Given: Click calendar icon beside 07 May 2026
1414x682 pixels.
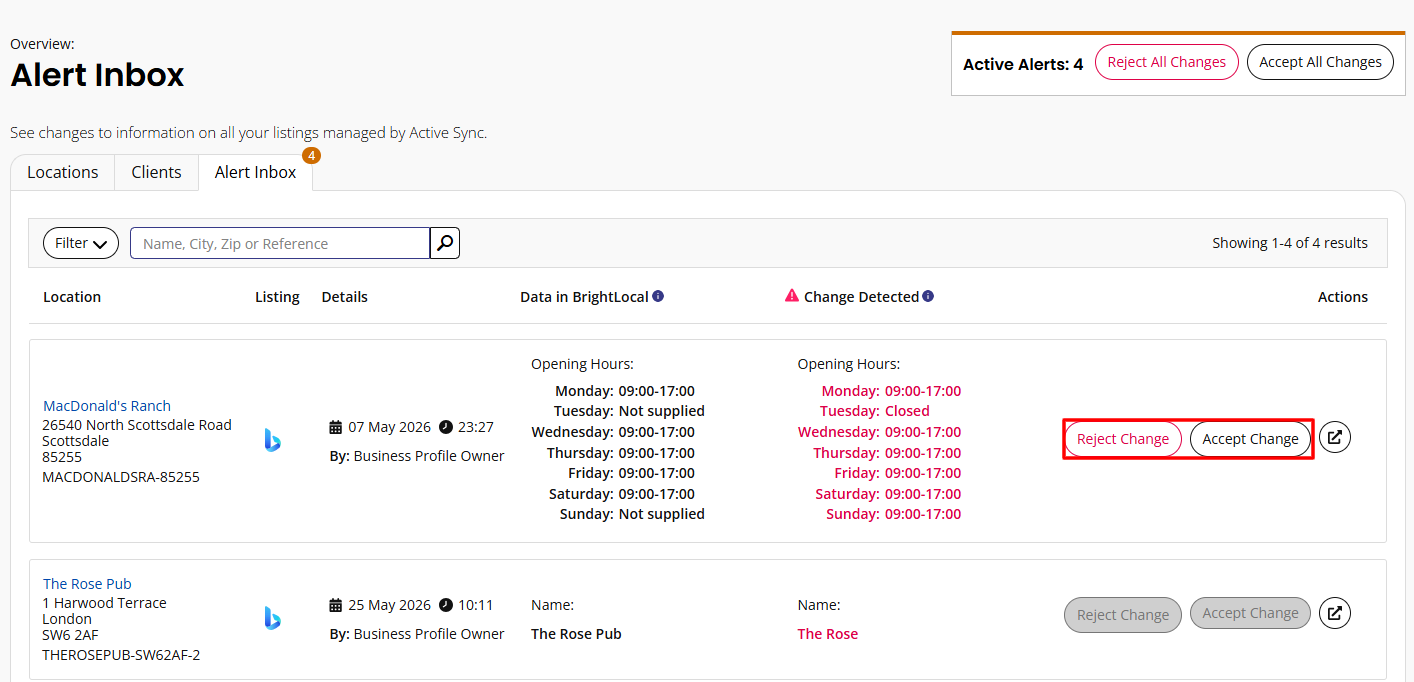Looking at the screenshot, I should (x=336, y=427).
